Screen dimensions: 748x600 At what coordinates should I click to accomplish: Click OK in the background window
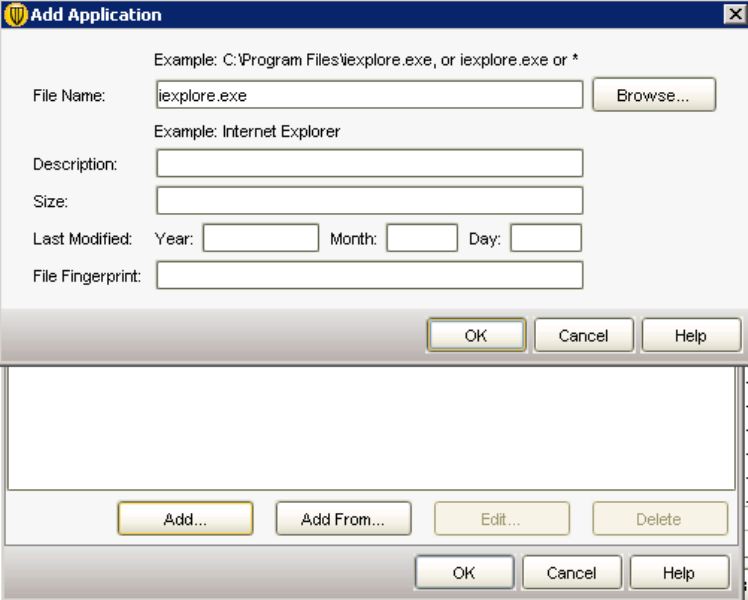pos(465,572)
